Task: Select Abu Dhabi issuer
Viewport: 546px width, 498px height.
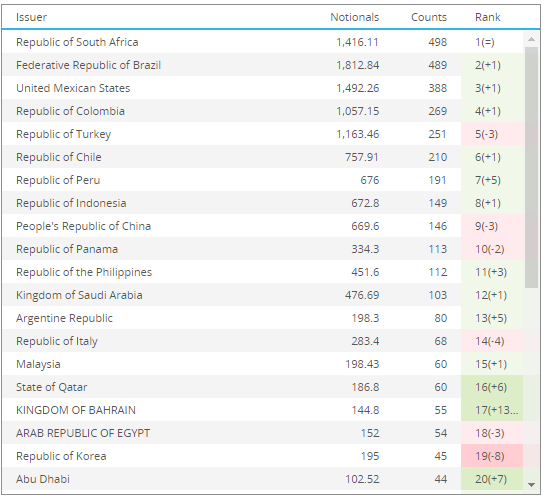Action: (43, 479)
